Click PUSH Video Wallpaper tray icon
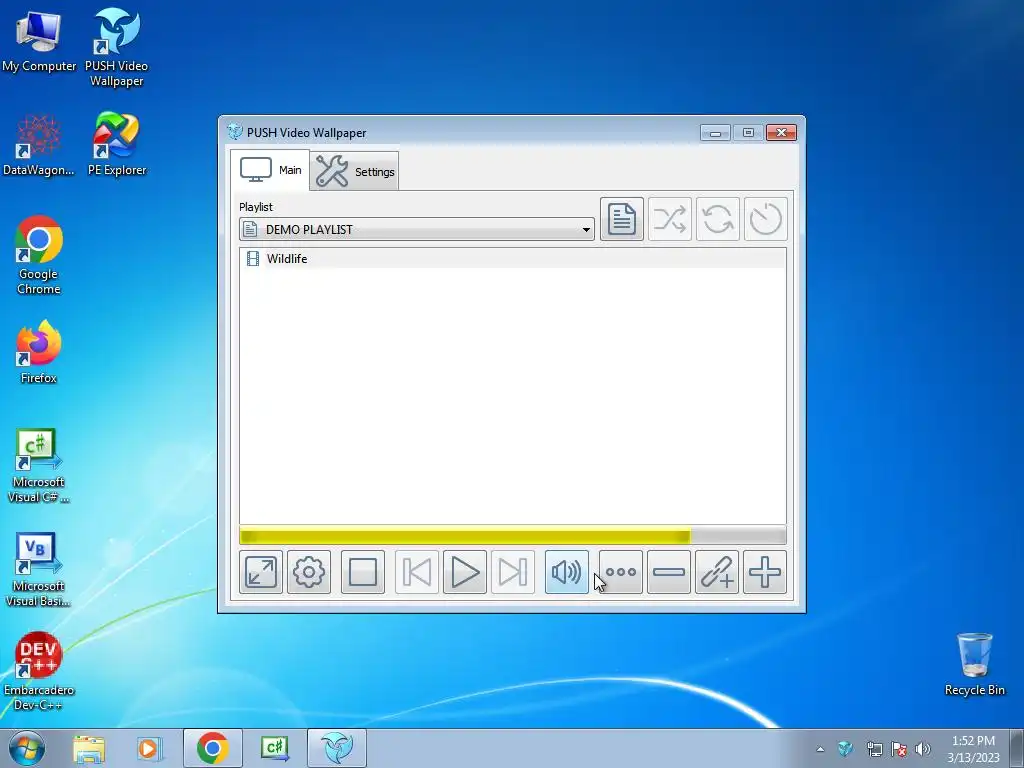Image resolution: width=1024 pixels, height=768 pixels. pyautogui.click(x=845, y=748)
